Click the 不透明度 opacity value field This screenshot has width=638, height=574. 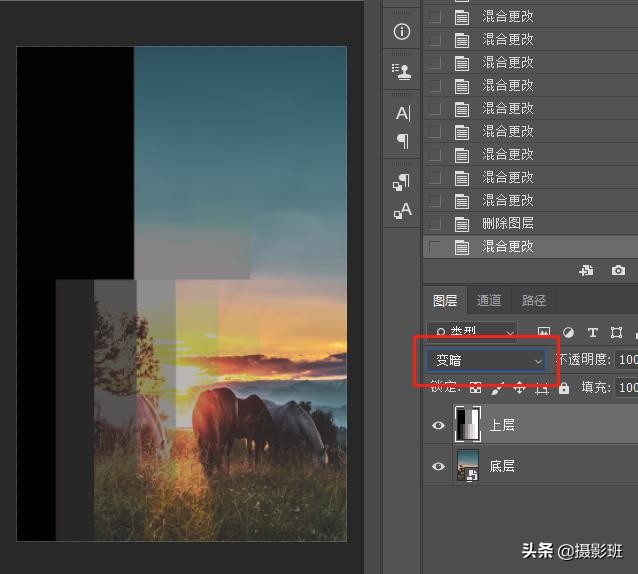(627, 360)
